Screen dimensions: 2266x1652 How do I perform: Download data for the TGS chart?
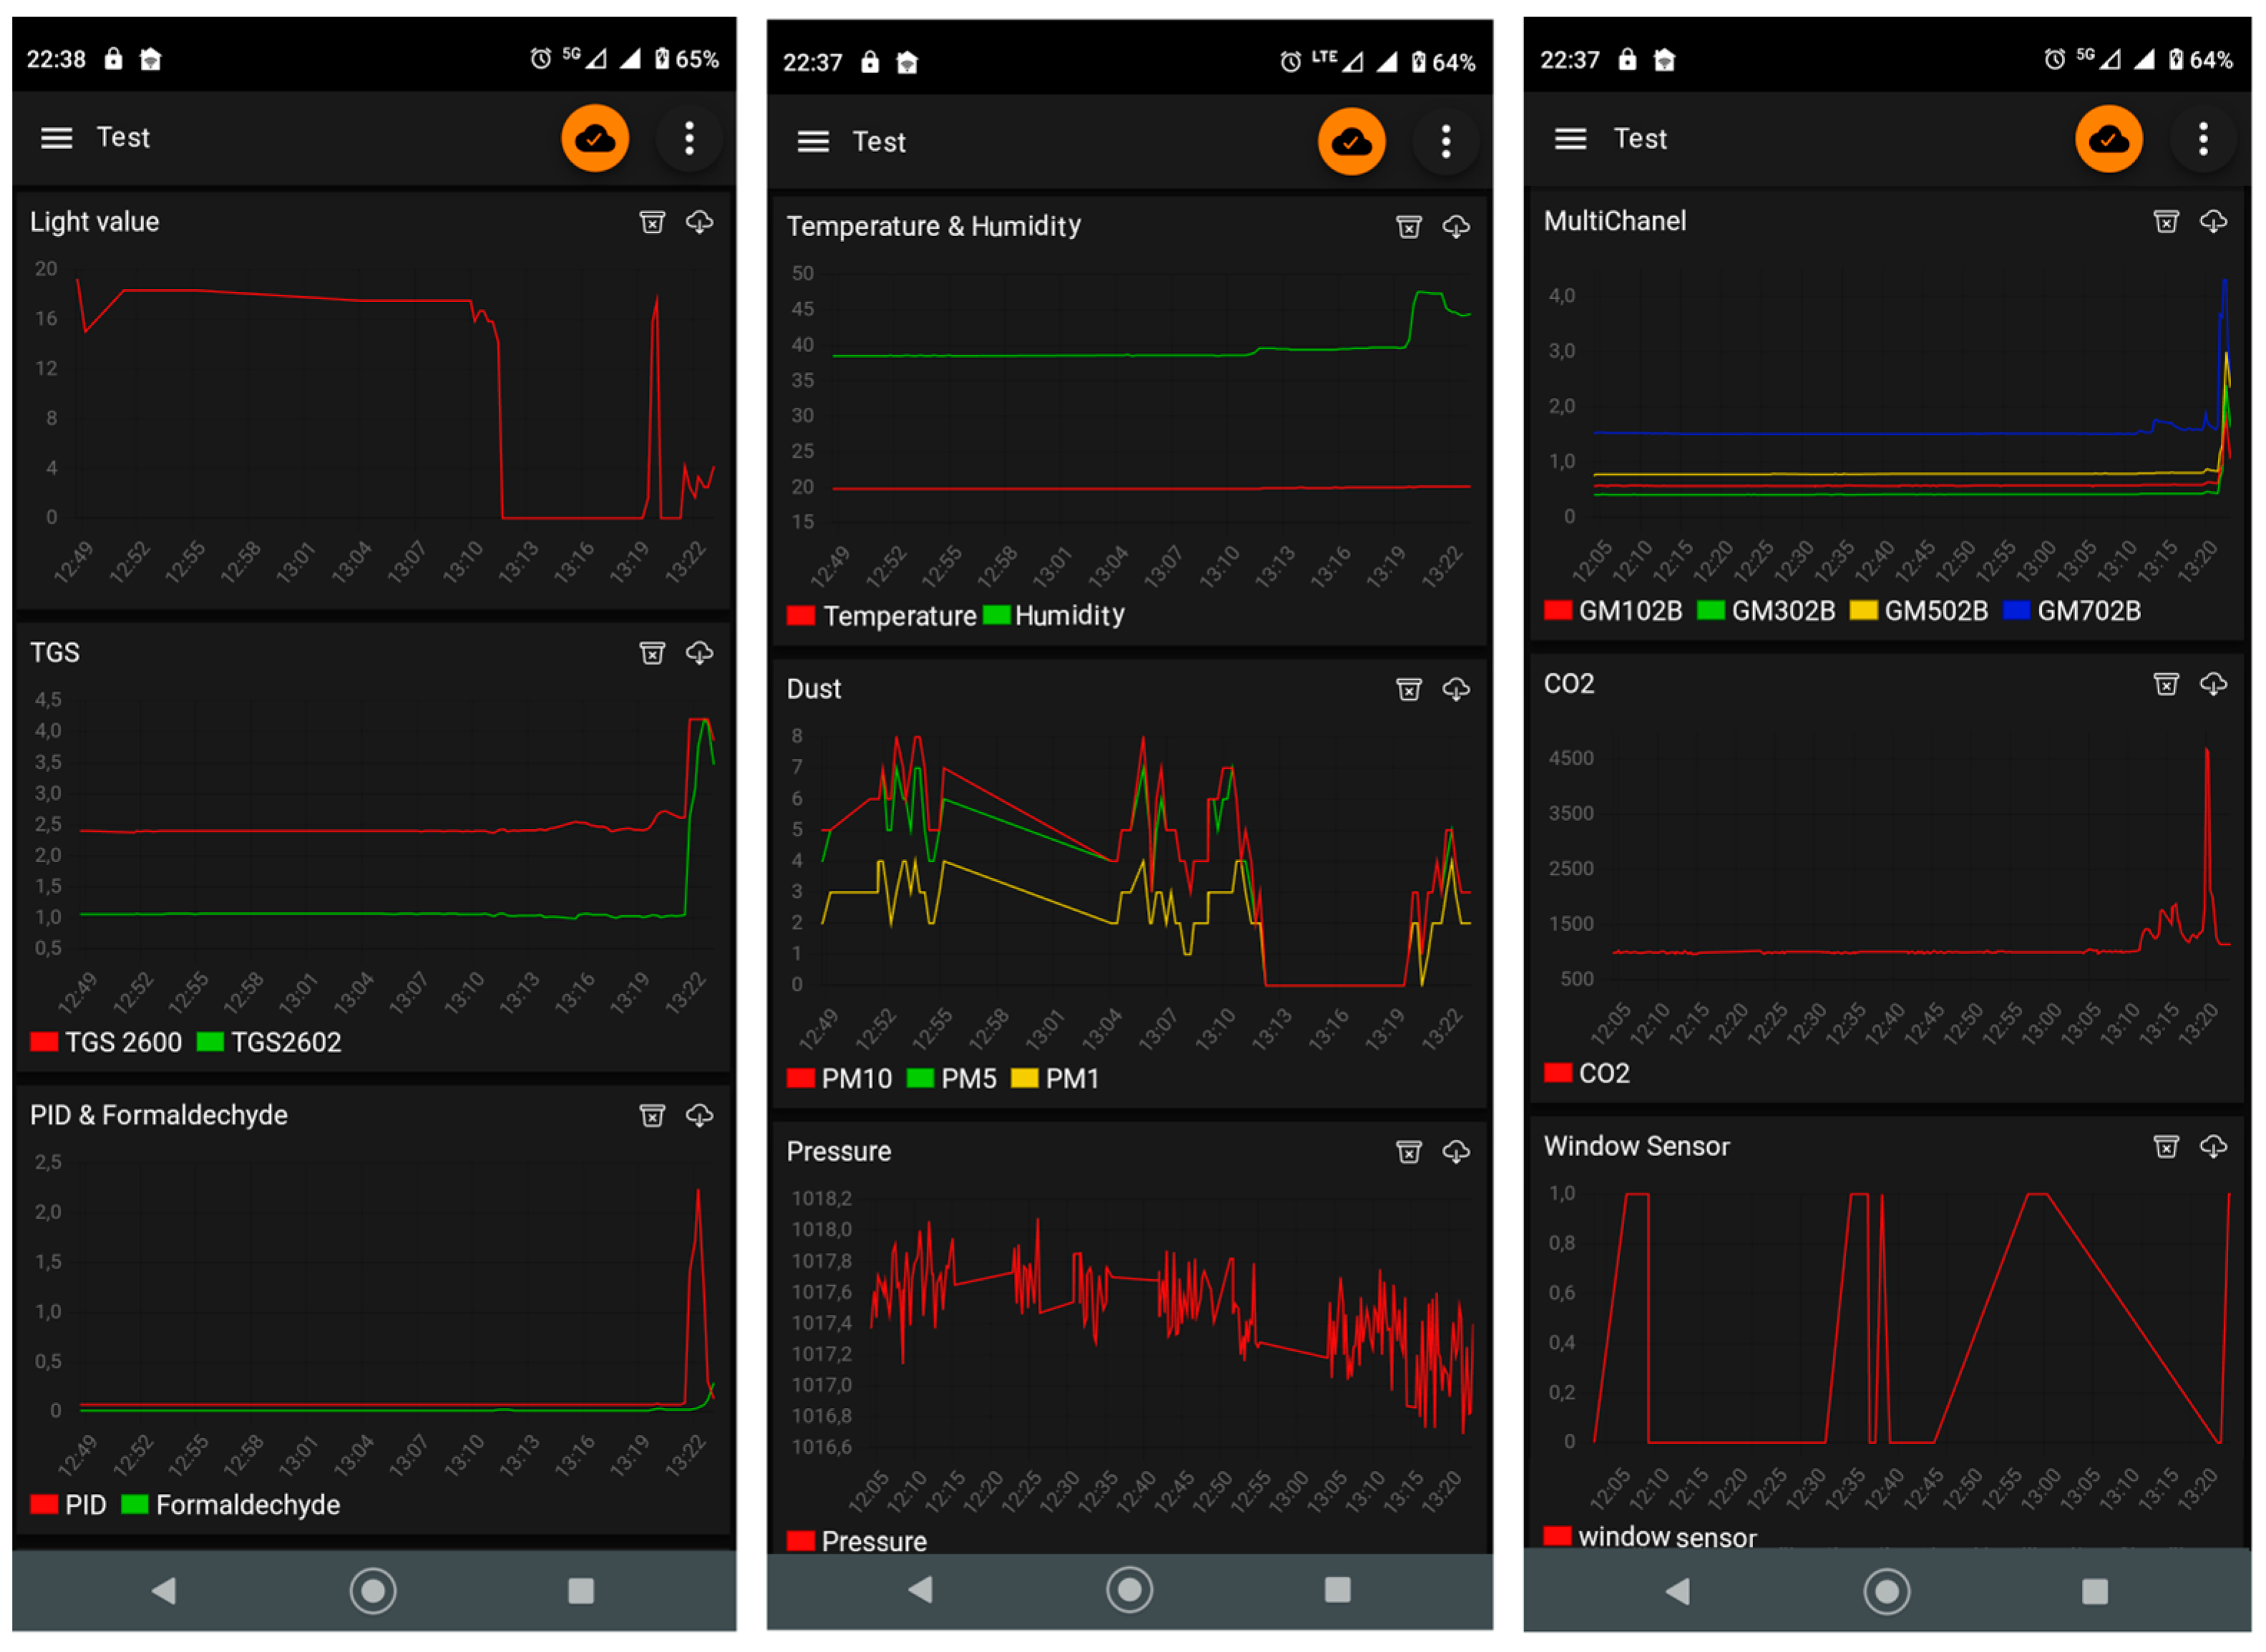(699, 653)
